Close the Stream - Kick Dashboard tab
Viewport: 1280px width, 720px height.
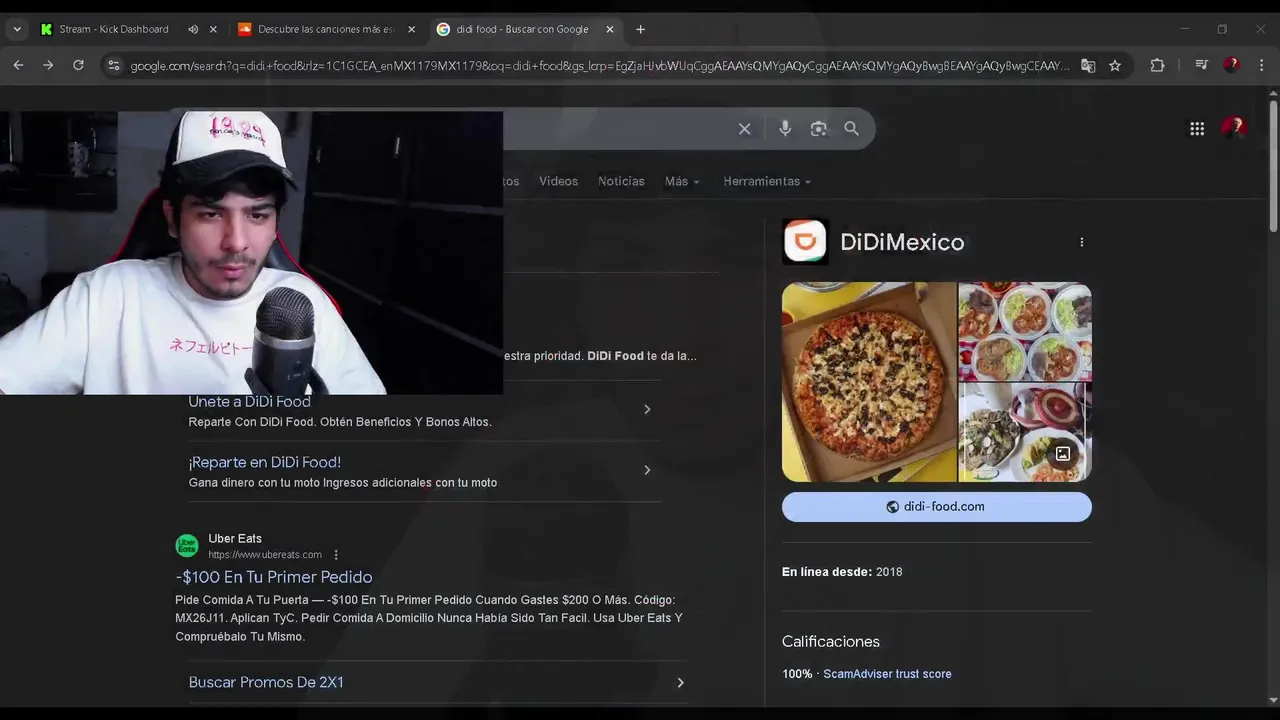pyautogui.click(x=213, y=29)
